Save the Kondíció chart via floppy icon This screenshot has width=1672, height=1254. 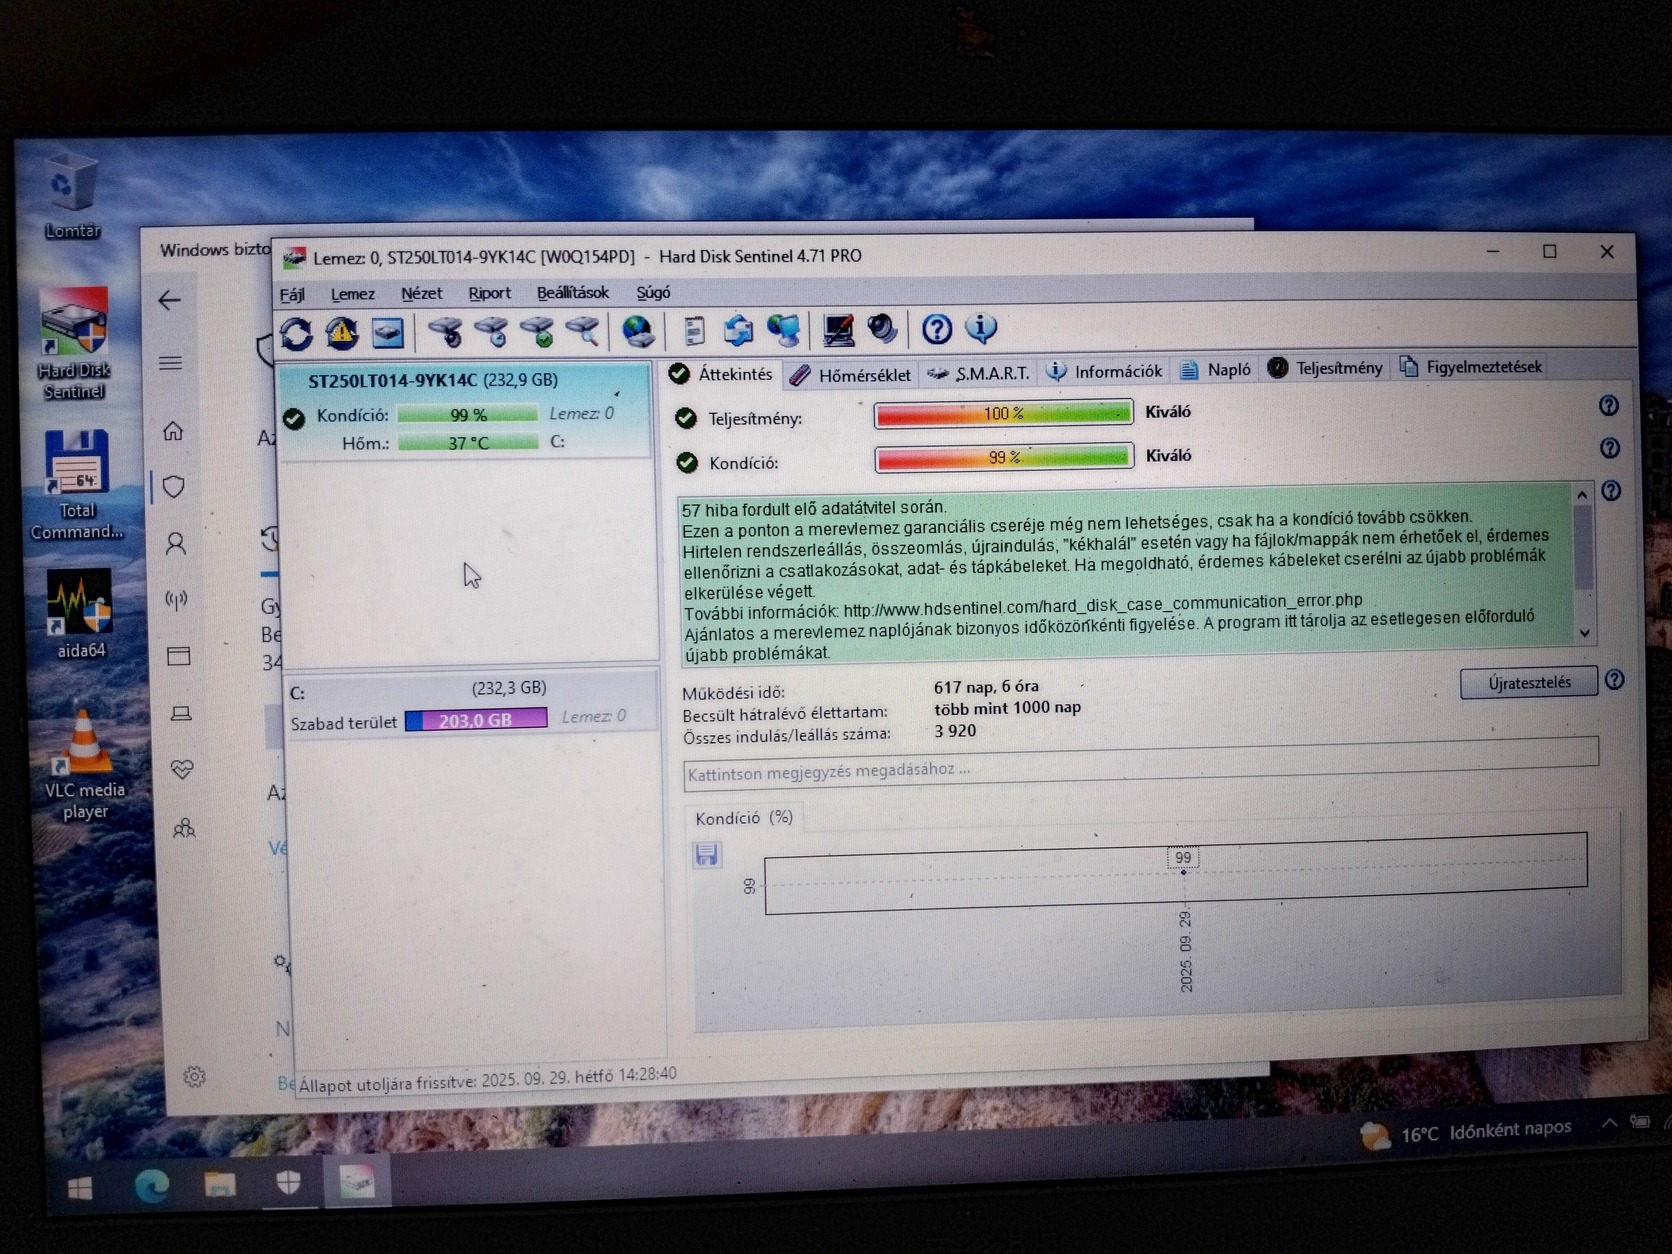tap(706, 855)
